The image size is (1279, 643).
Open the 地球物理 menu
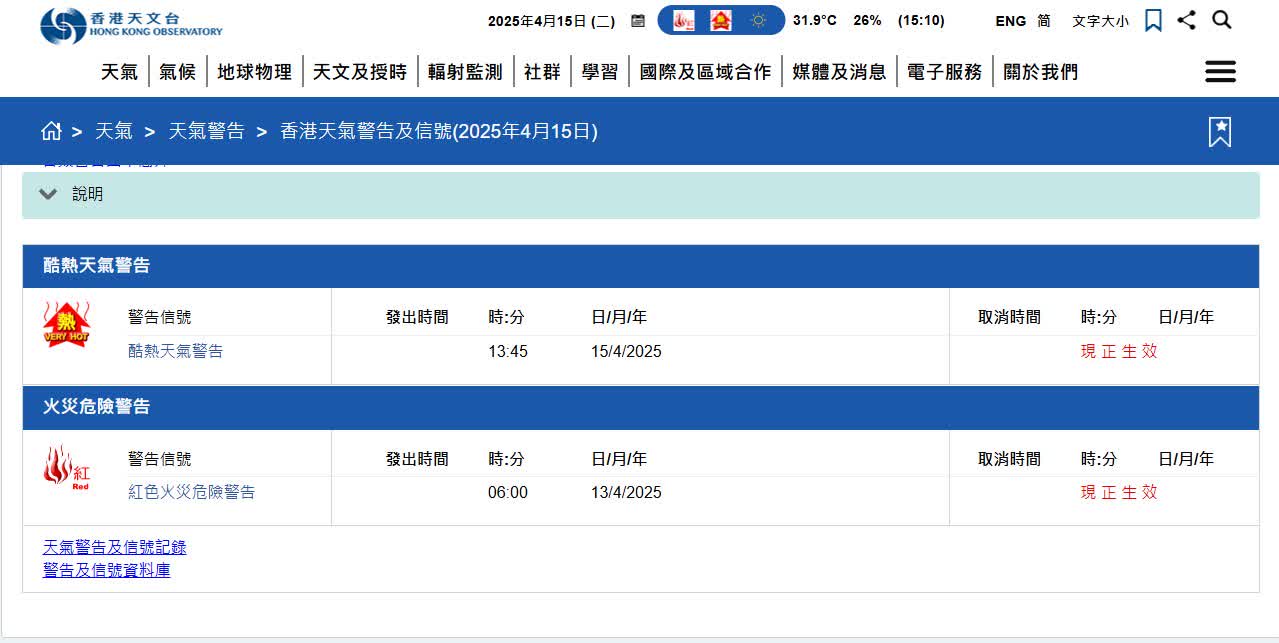[x=255, y=72]
